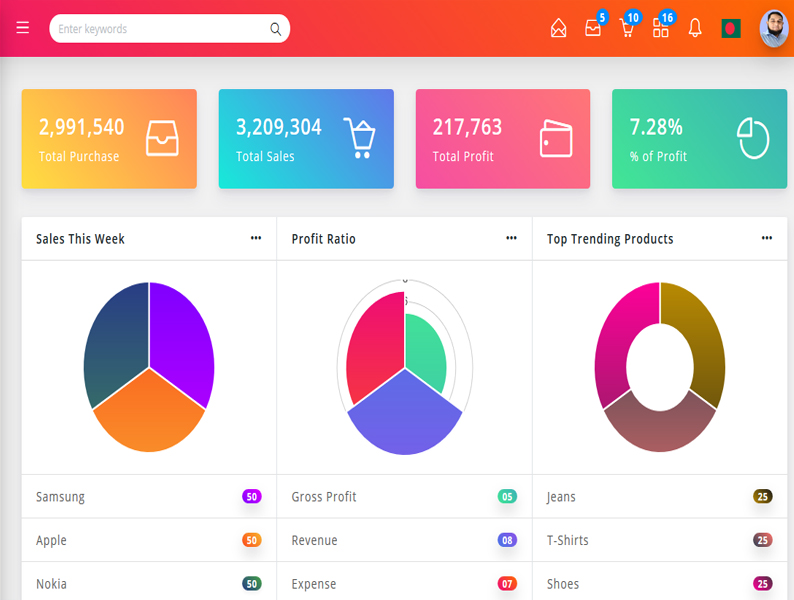
Task: Open the hamburger sidebar menu
Action: pyautogui.click(x=23, y=28)
